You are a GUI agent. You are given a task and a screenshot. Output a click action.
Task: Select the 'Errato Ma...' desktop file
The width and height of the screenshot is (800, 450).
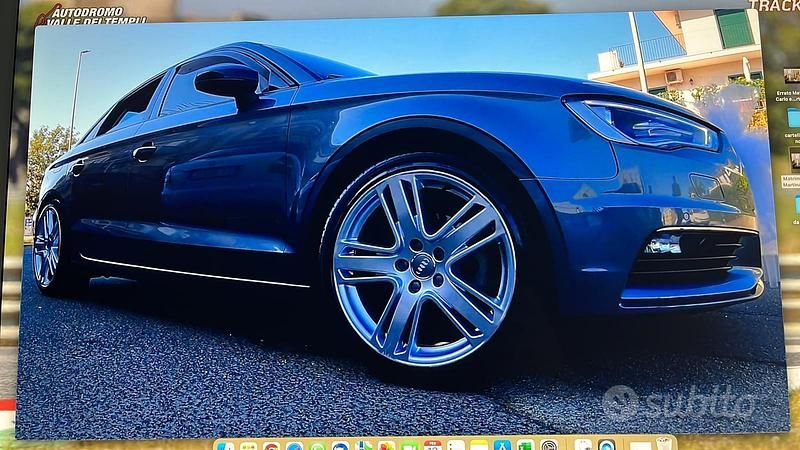(x=793, y=79)
